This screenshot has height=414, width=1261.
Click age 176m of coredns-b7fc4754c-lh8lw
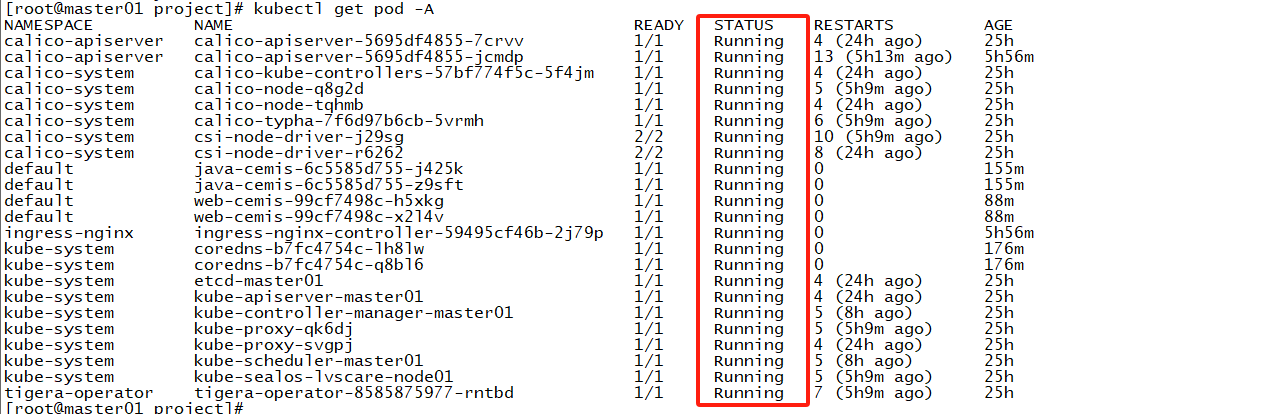[1004, 249]
